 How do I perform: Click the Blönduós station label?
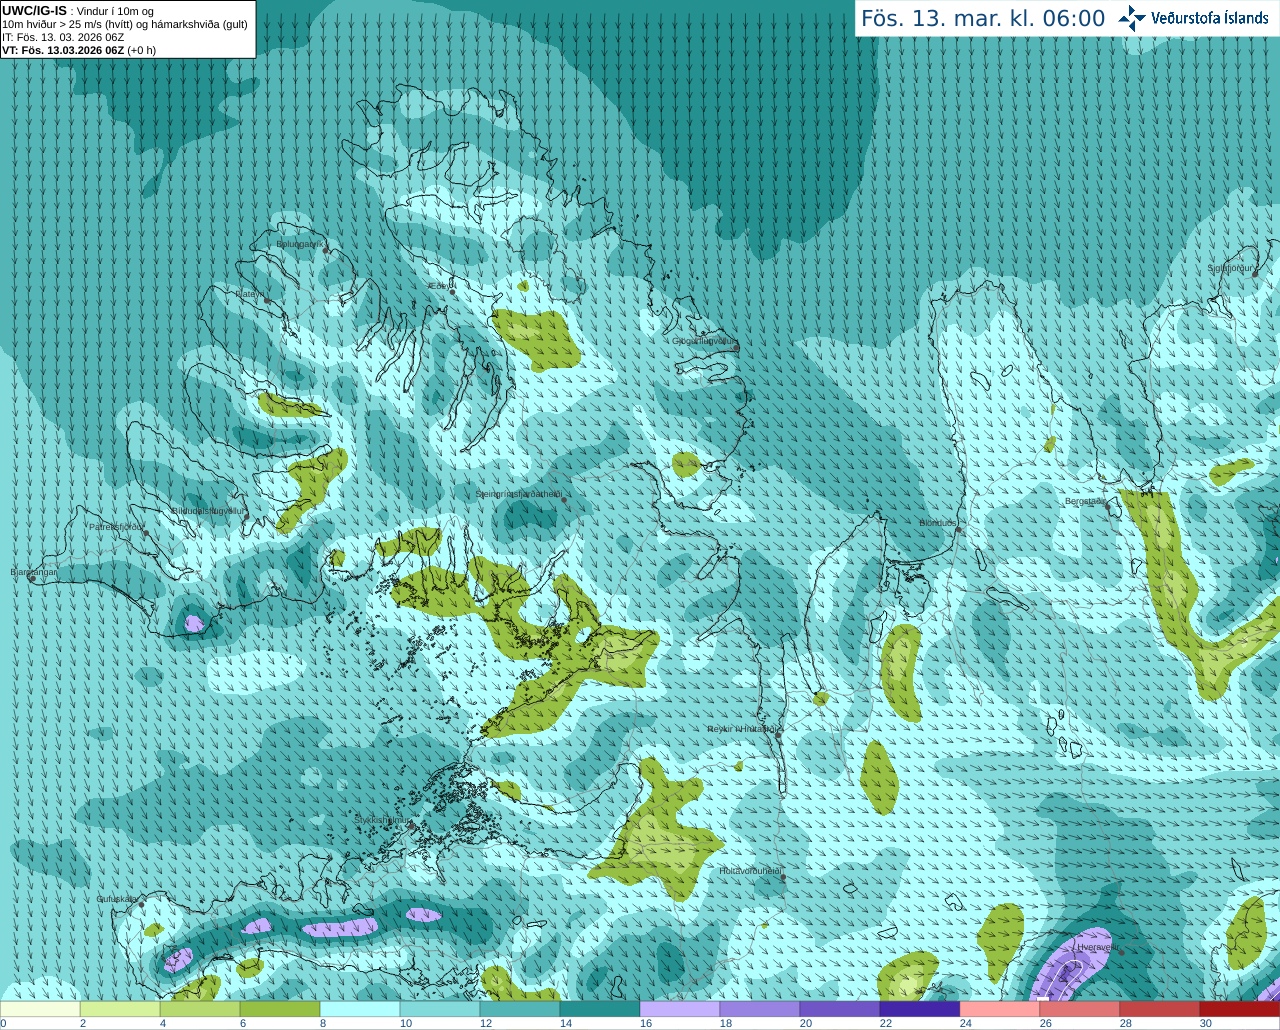coord(938,523)
